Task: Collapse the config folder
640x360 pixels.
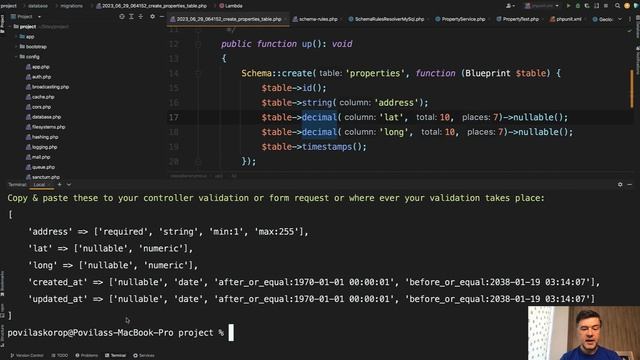Action: [x=16, y=57]
